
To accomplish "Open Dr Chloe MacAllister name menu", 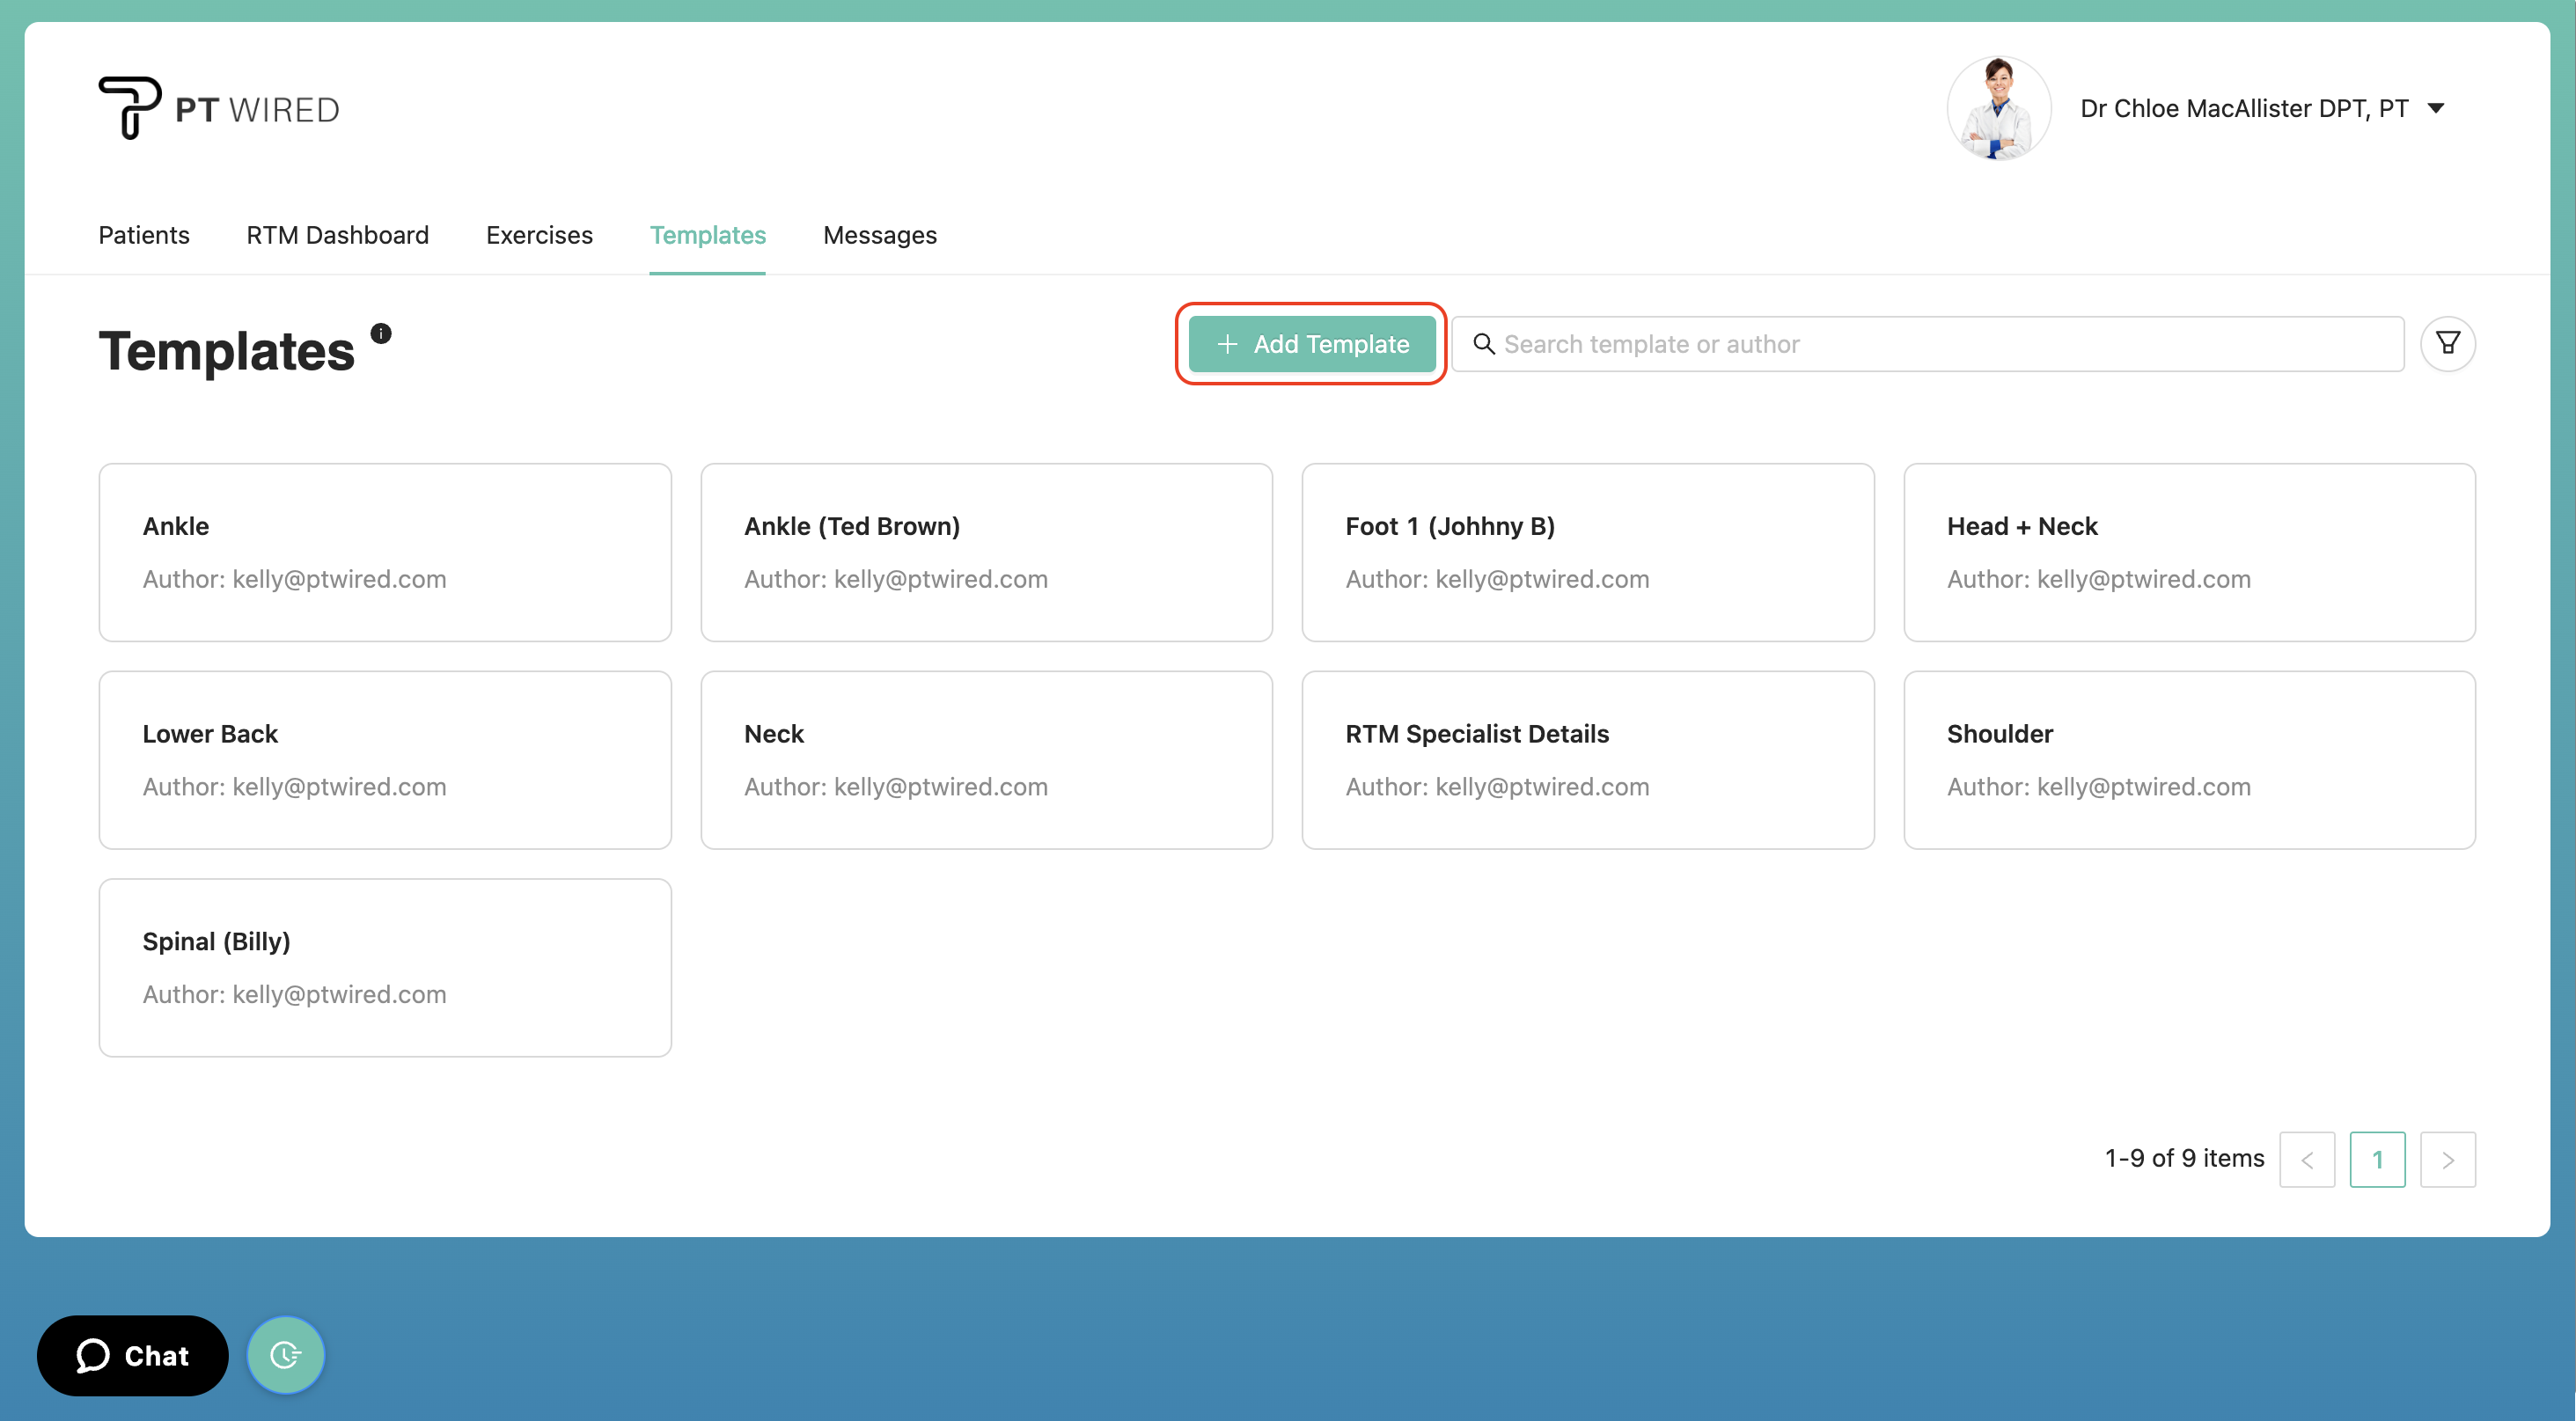I will (2243, 108).
